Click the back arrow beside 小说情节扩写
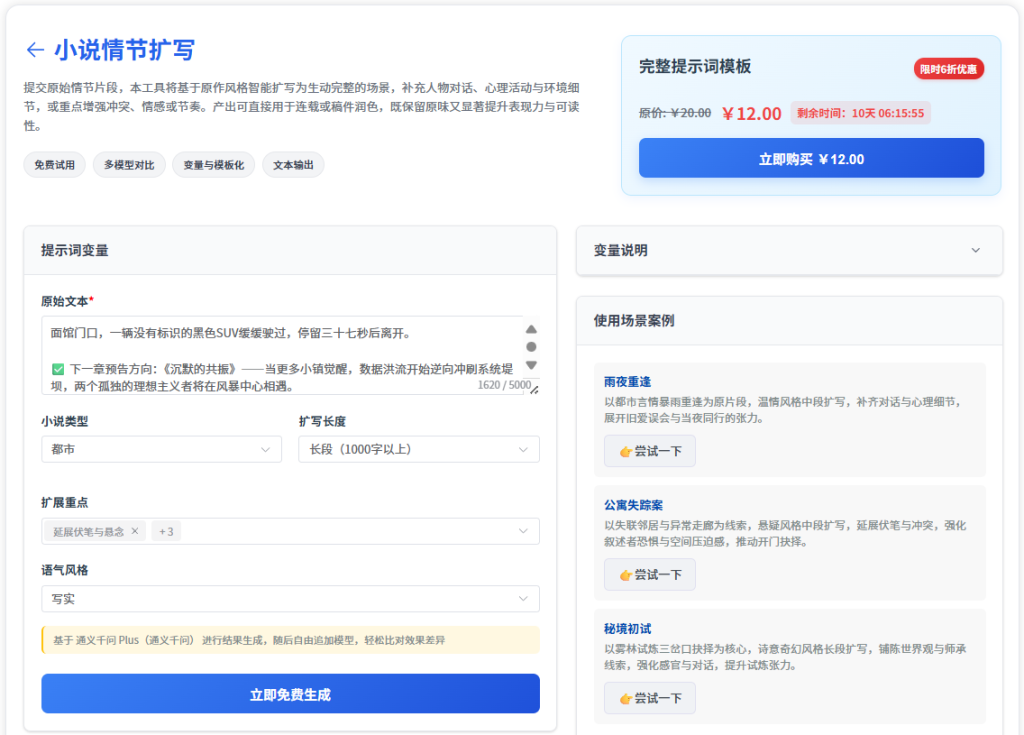Image resolution: width=1024 pixels, height=735 pixels. [x=35, y=50]
